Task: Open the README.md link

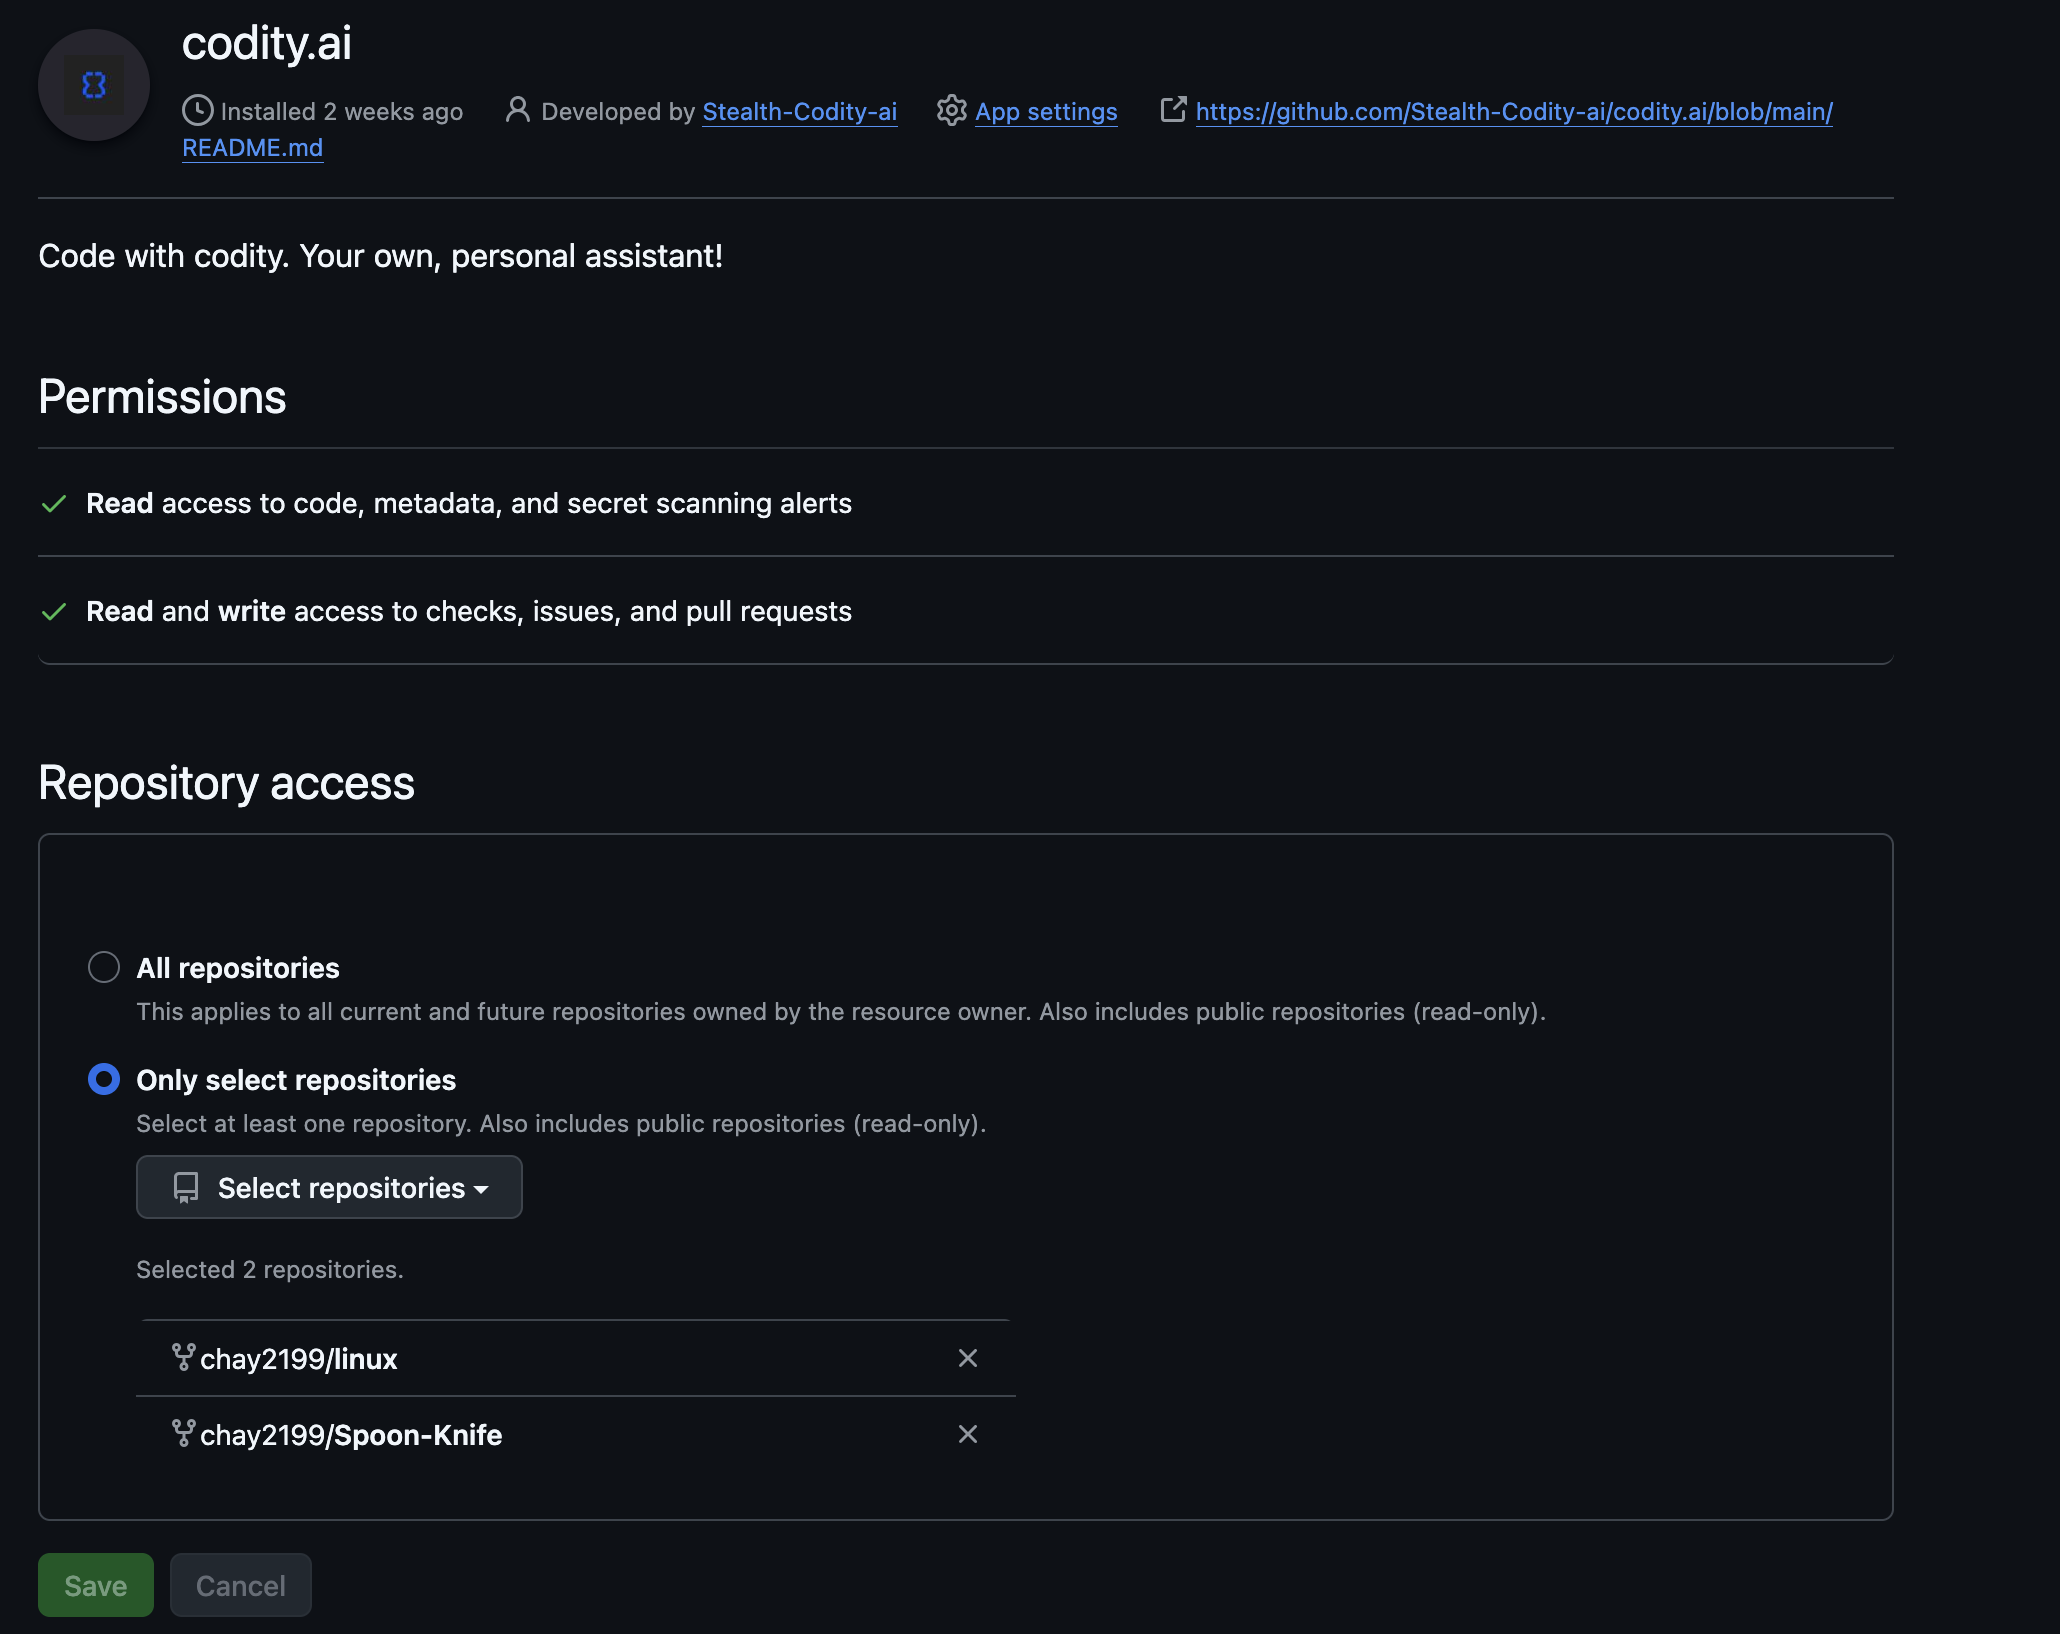Action: coord(252,147)
